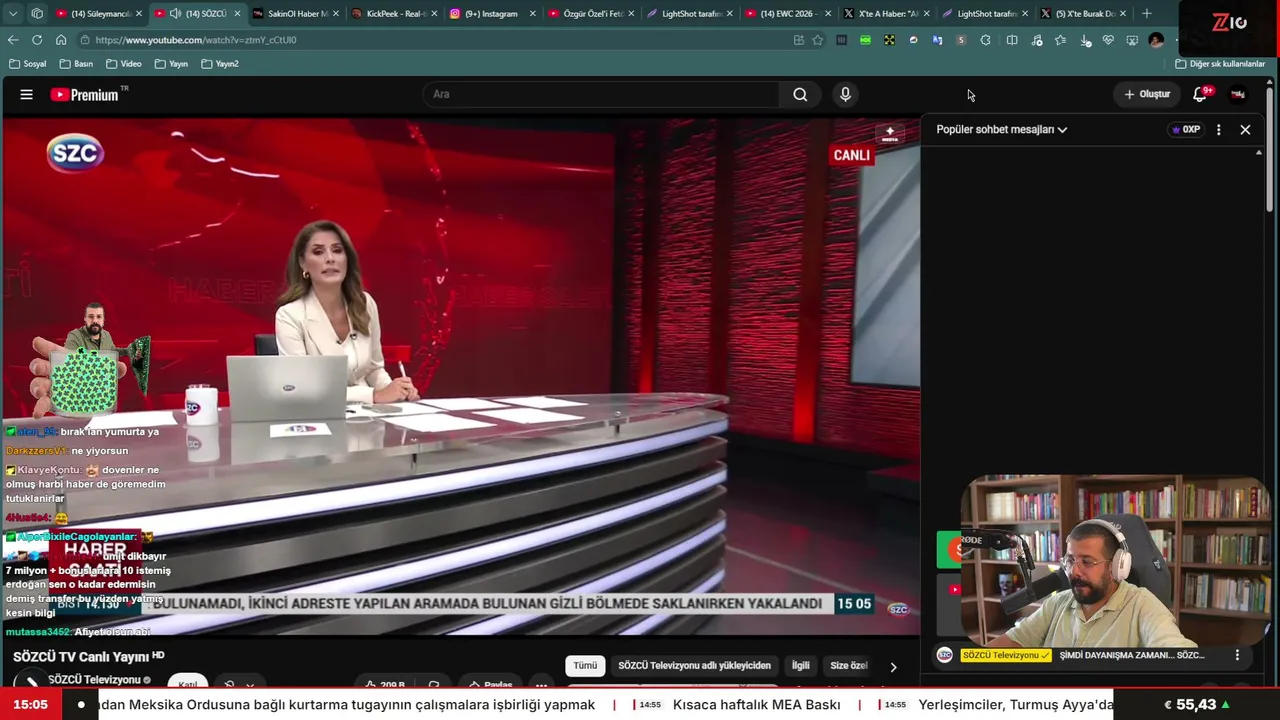This screenshot has width=1280, height=720.
Task: Open the browser health heart icon
Action: (1108, 40)
